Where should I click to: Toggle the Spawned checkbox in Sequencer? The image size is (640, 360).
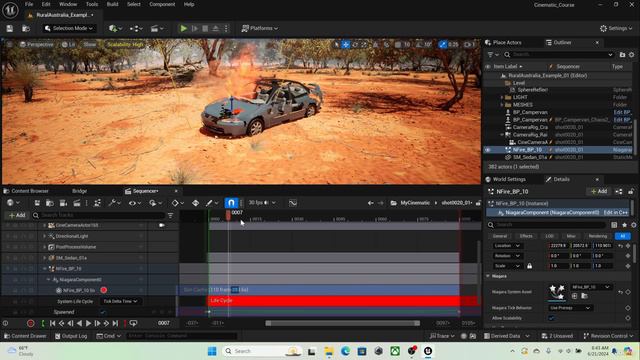point(103,312)
